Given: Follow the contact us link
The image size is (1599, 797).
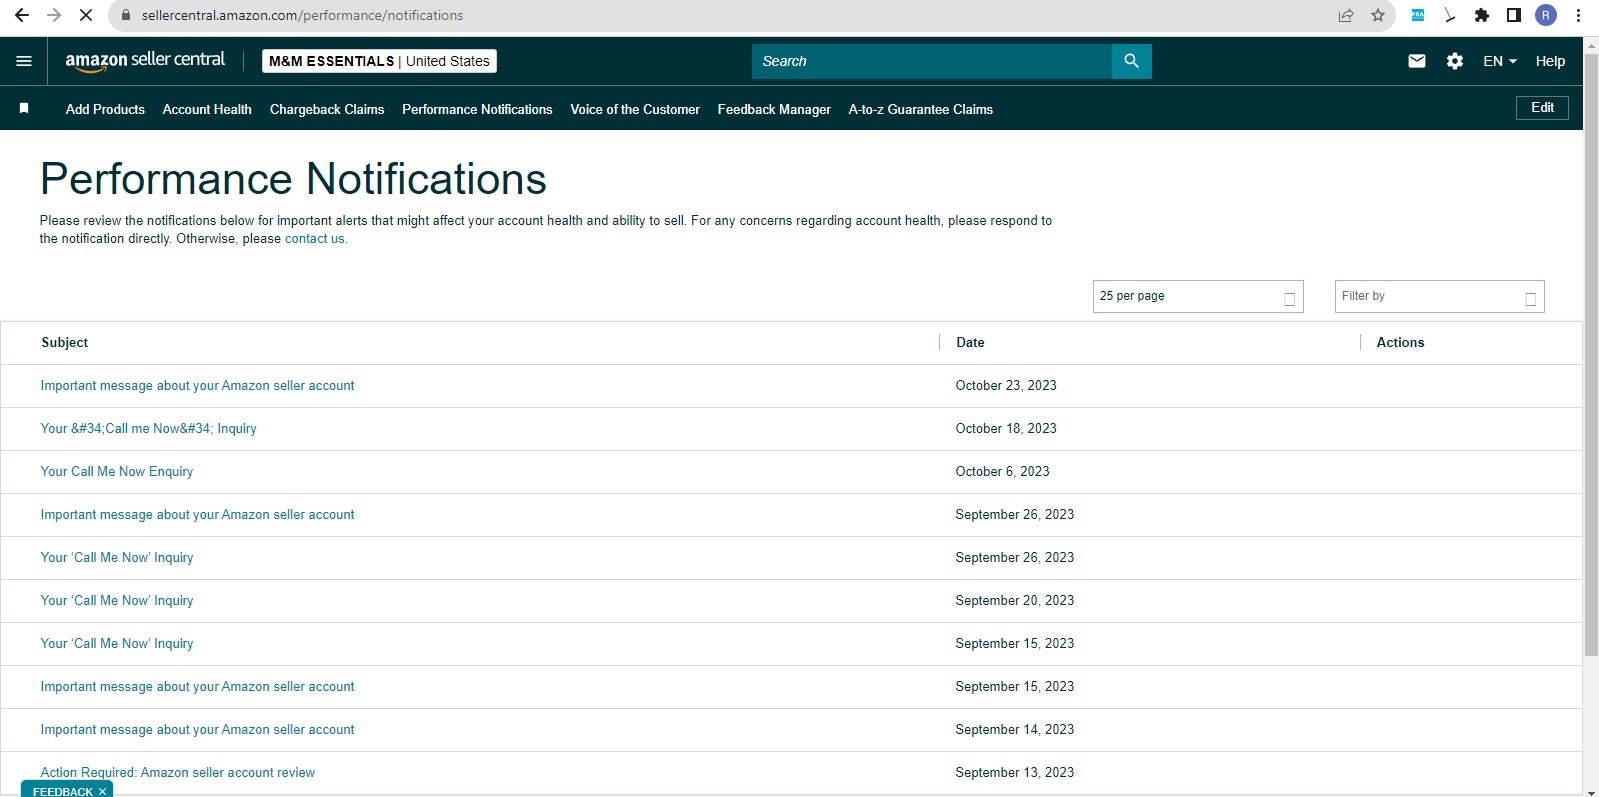Looking at the screenshot, I should pyautogui.click(x=315, y=239).
